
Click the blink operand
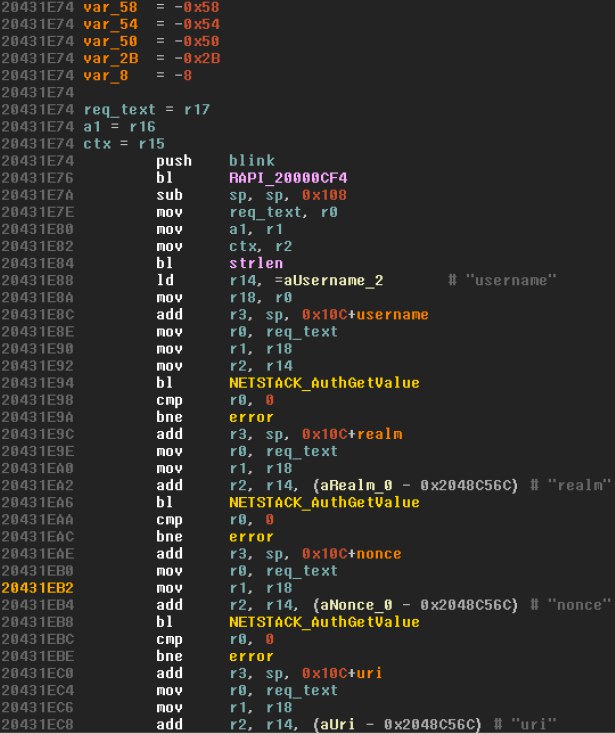click(252, 161)
